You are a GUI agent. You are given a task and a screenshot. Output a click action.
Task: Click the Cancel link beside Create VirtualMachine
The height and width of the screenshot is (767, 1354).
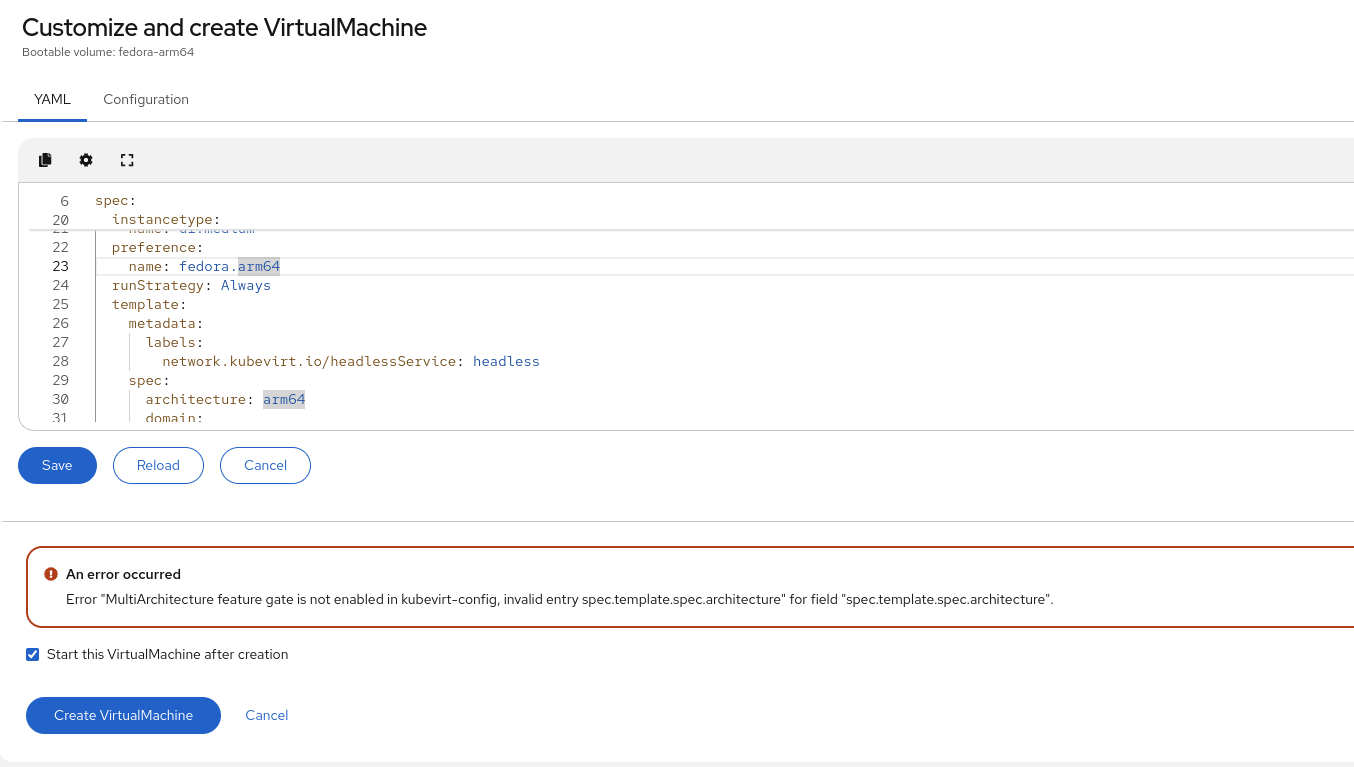(267, 715)
